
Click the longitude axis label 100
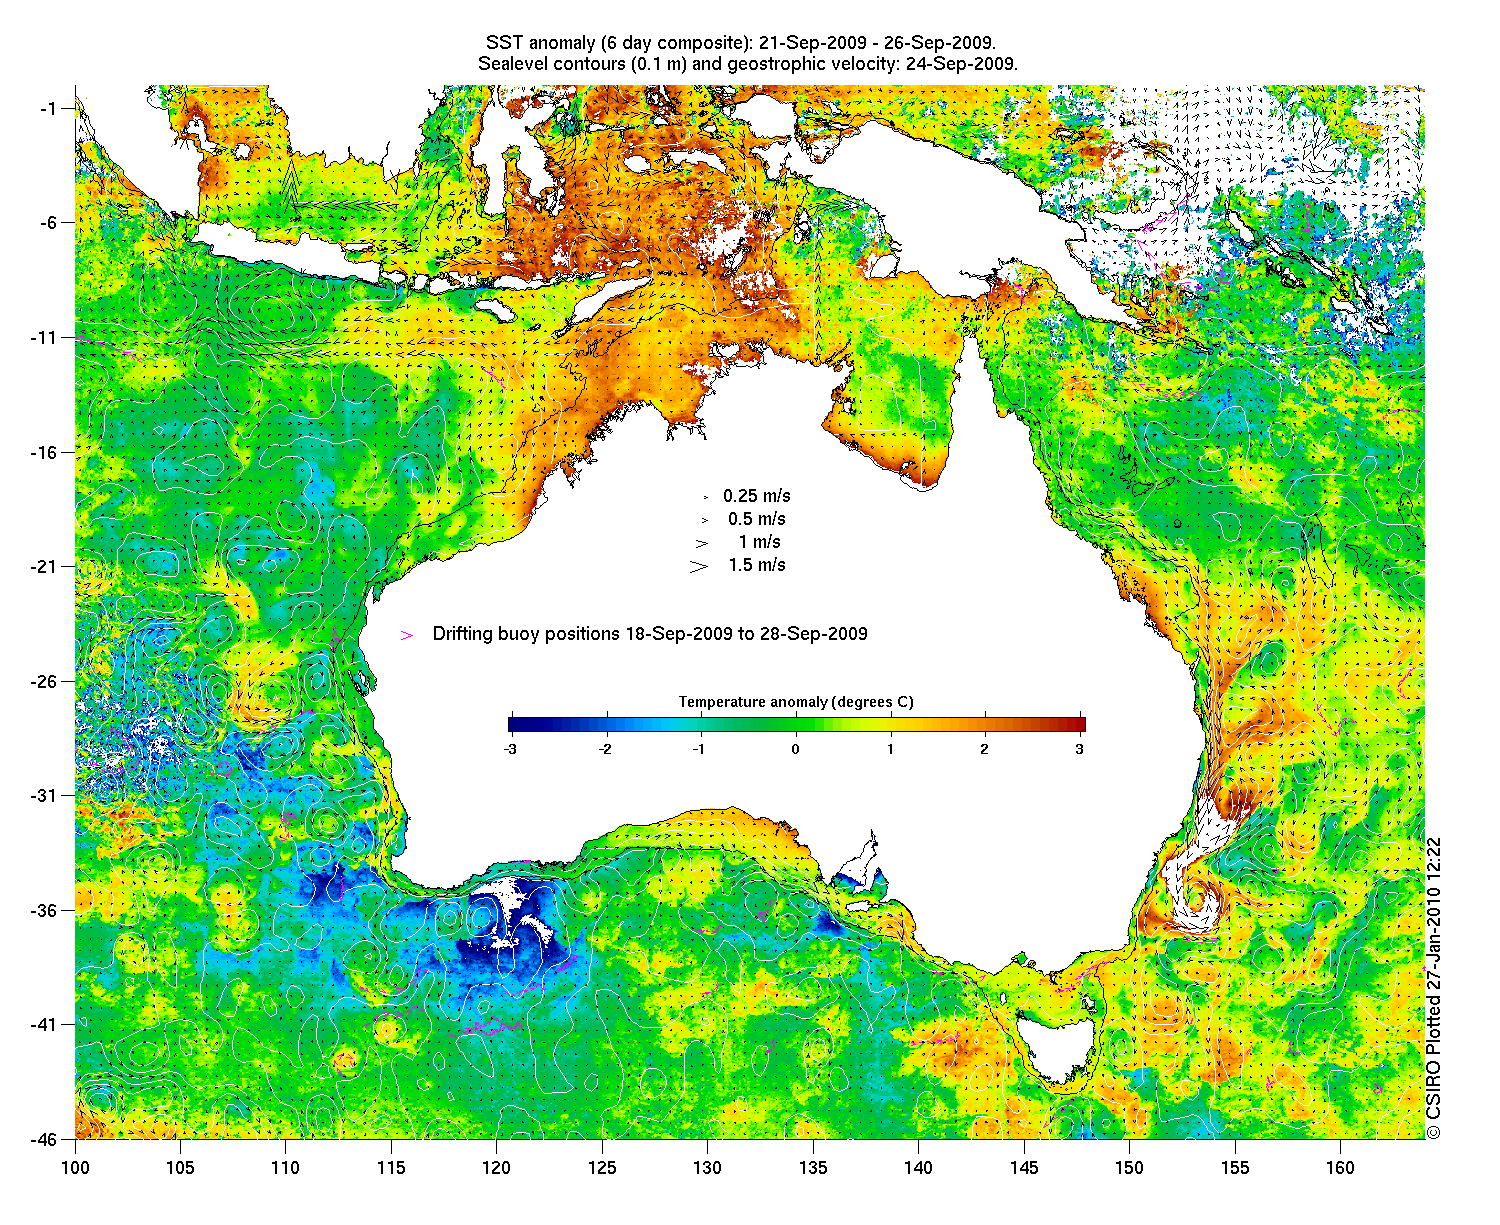pyautogui.click(x=75, y=1168)
